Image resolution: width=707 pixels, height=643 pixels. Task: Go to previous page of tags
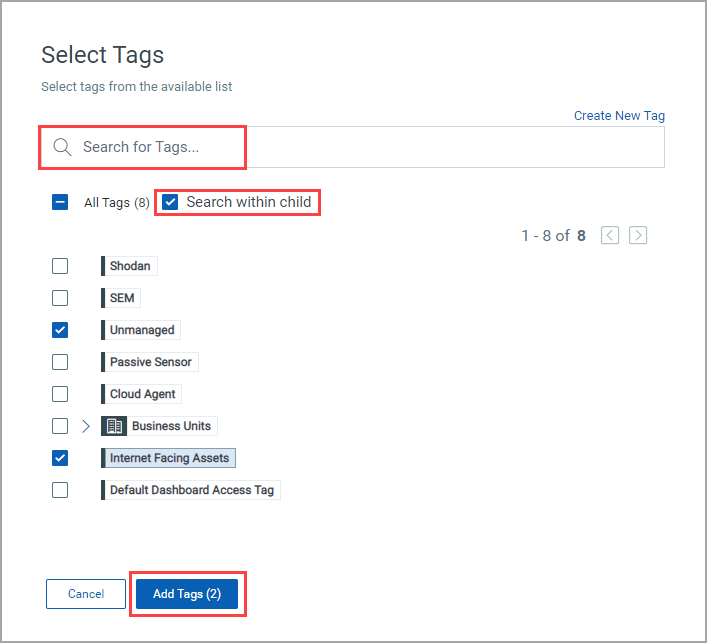610,236
